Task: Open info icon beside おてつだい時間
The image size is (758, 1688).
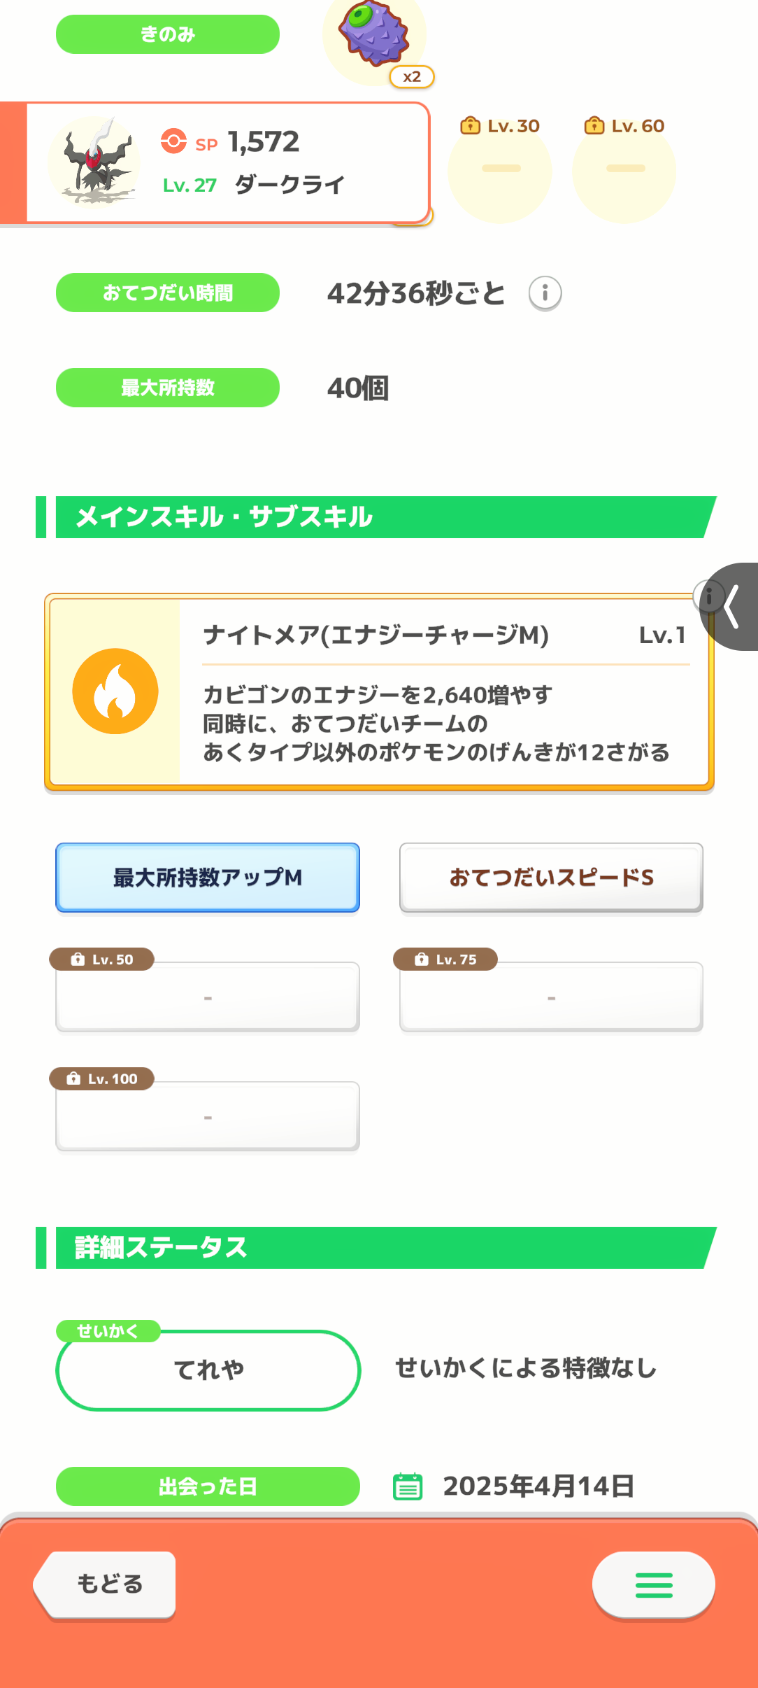Action: pyautogui.click(x=545, y=293)
